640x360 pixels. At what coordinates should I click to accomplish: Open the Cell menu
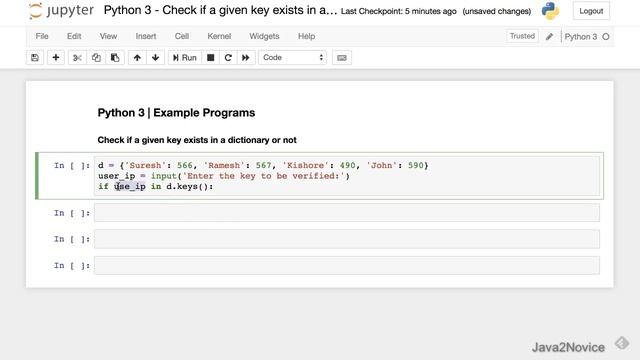coord(182,36)
